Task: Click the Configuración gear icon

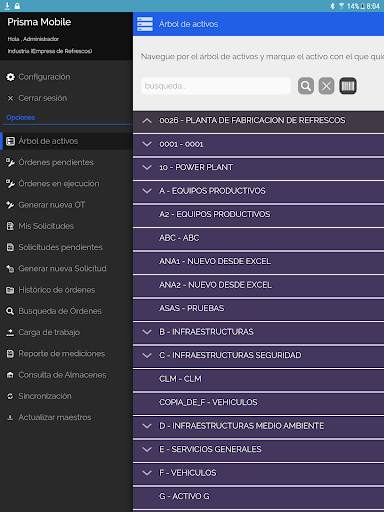Action: [x=10, y=77]
